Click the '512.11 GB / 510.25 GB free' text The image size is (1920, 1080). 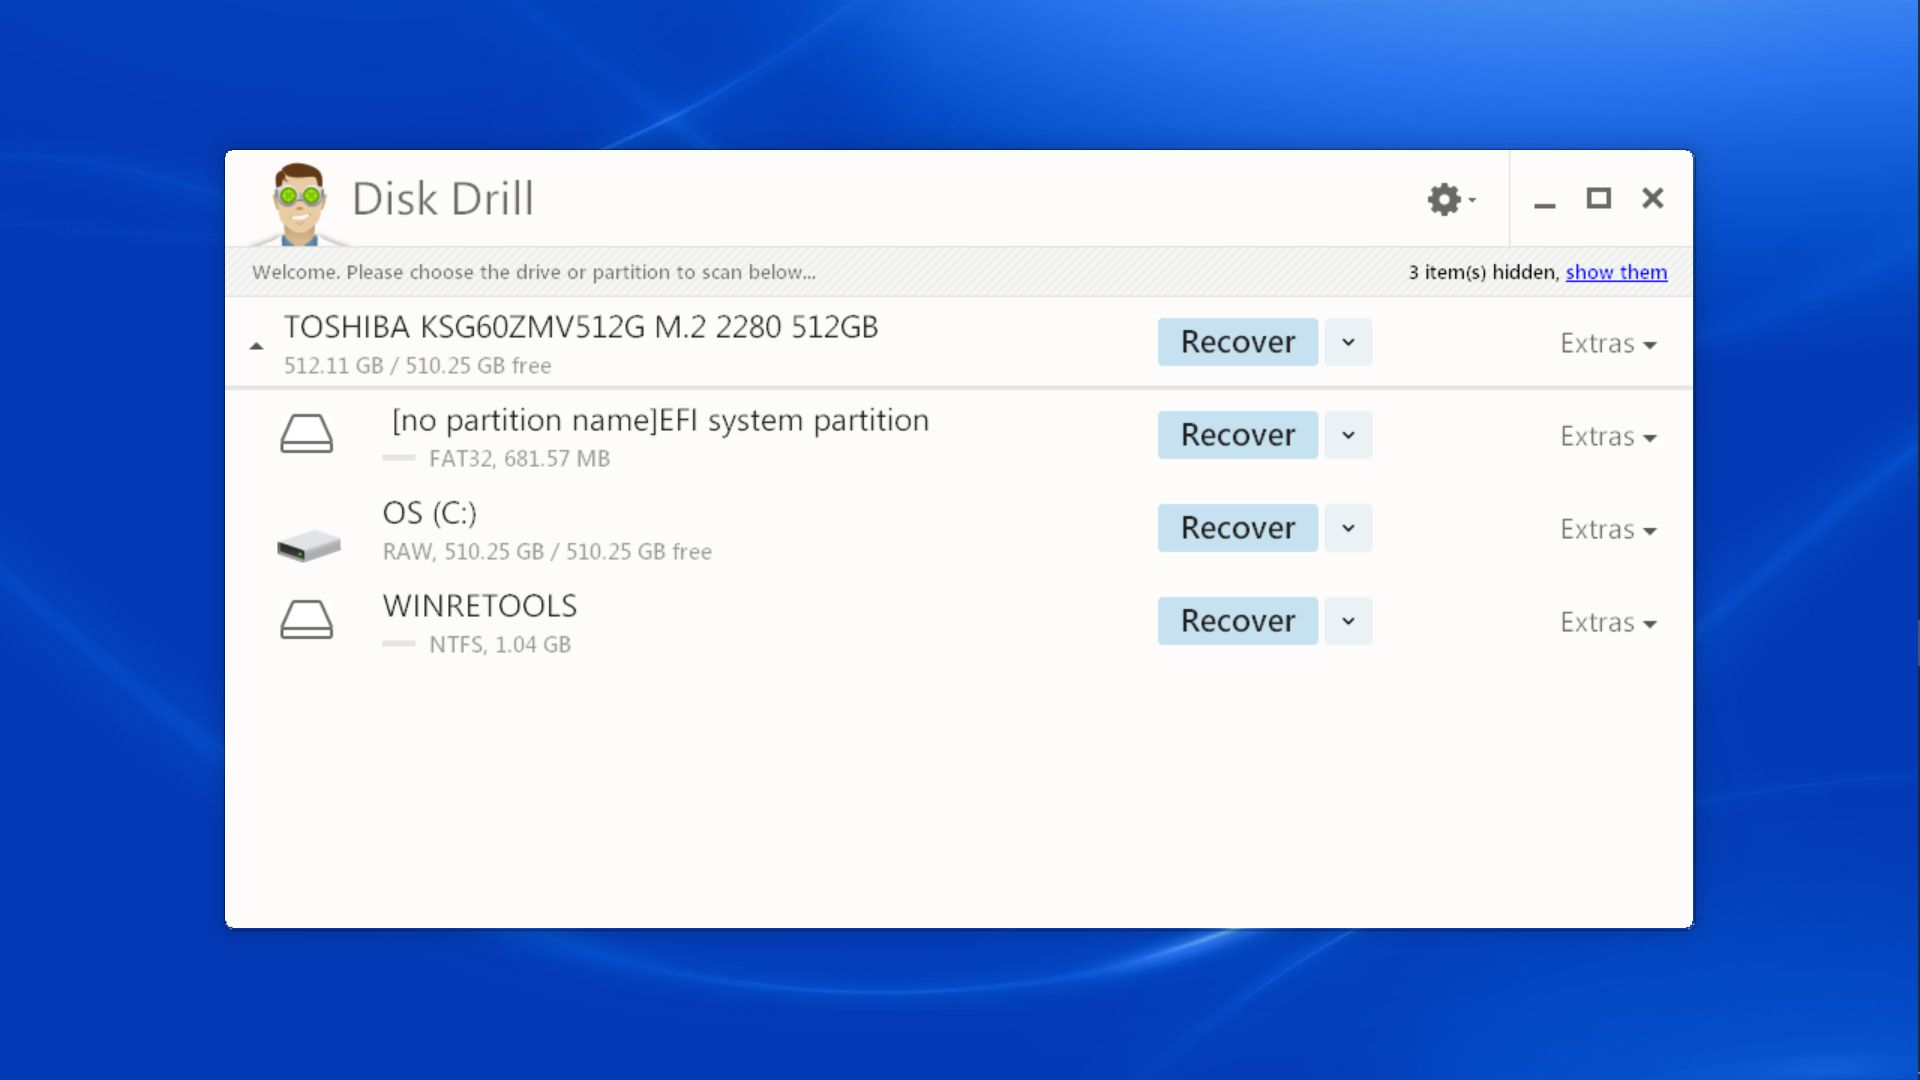418,366
